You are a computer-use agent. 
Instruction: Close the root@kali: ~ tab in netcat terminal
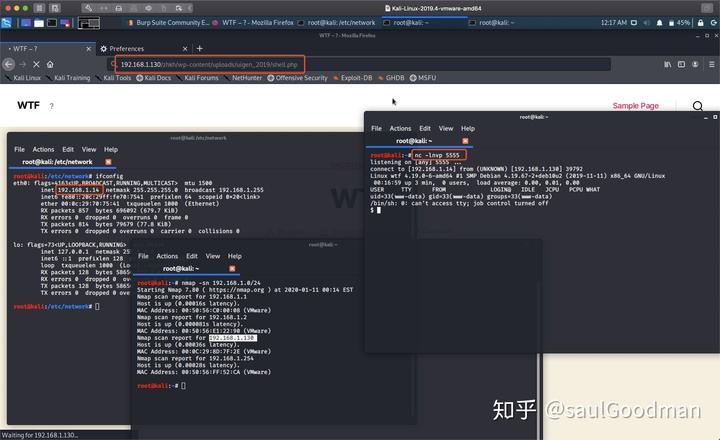[465, 141]
